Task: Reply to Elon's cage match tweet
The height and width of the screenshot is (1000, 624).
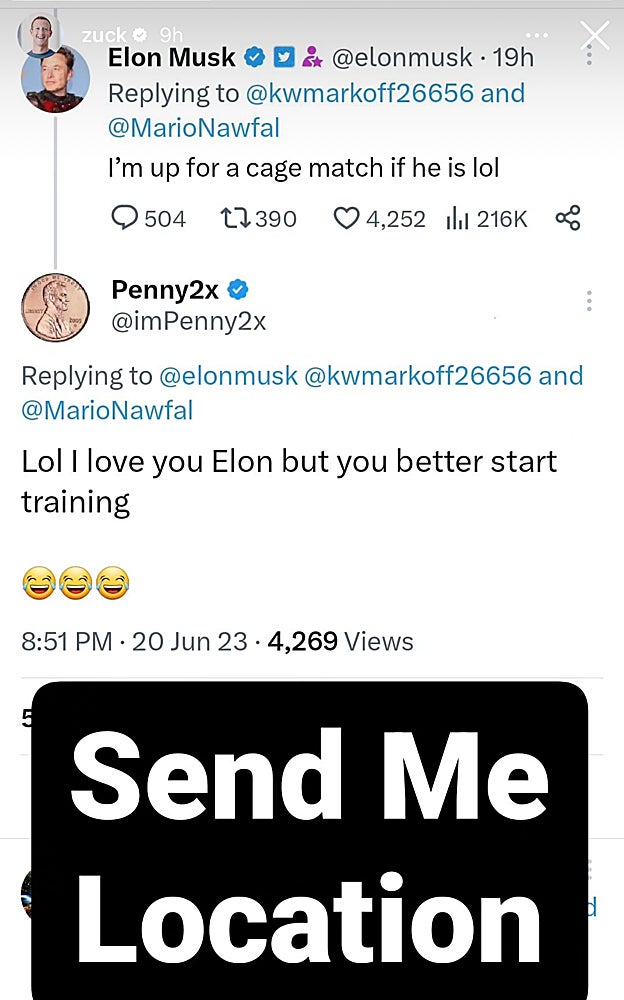Action: click(127, 218)
